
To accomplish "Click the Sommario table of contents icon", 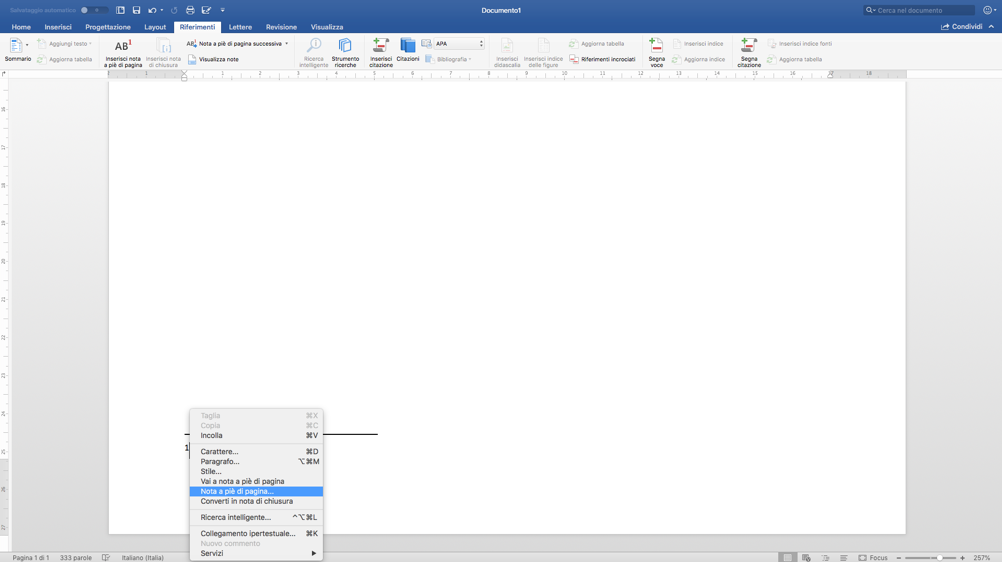I will (x=15, y=46).
